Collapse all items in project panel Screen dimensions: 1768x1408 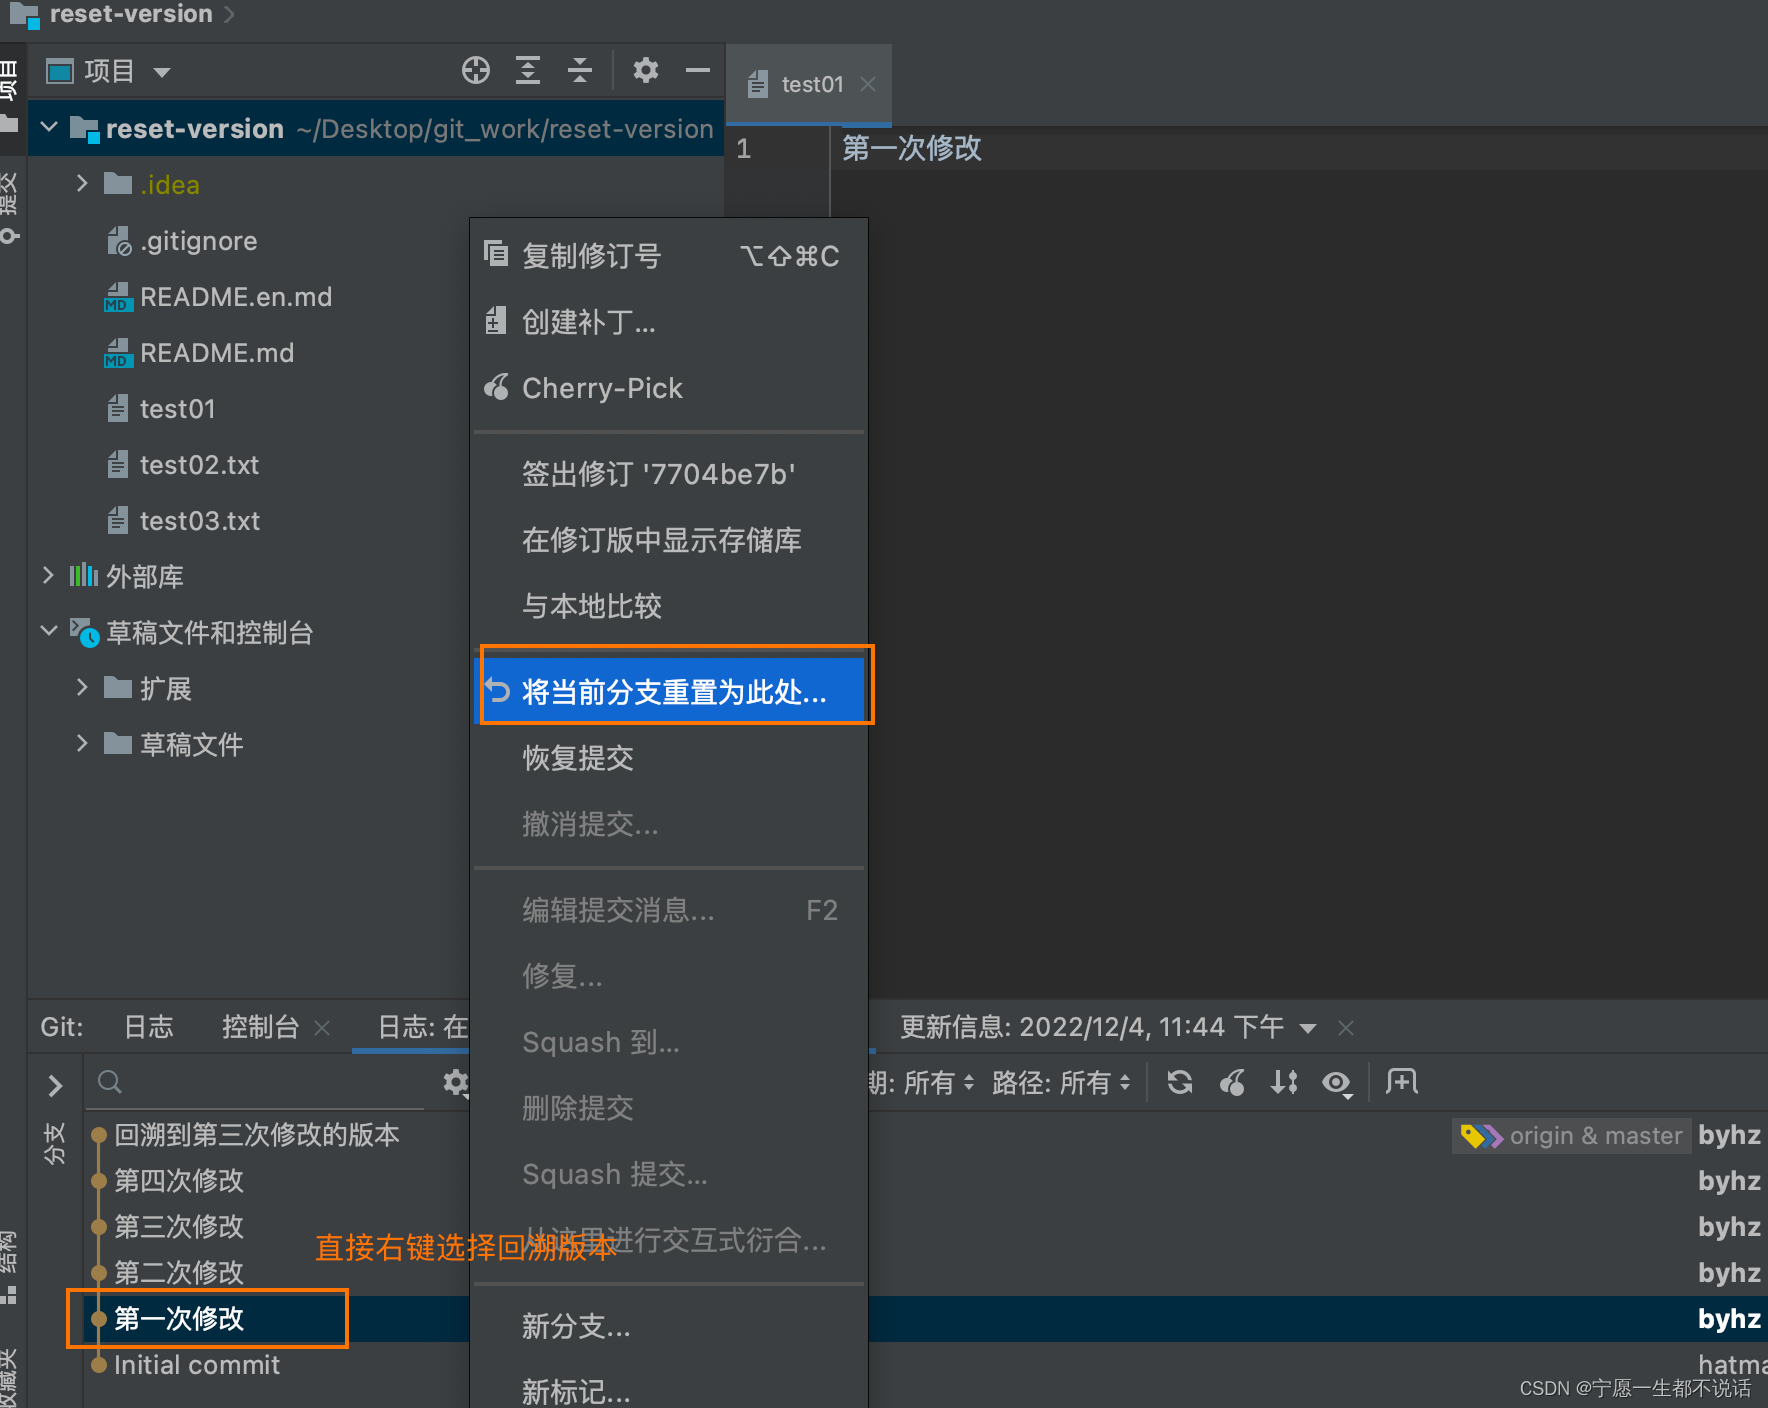(580, 70)
